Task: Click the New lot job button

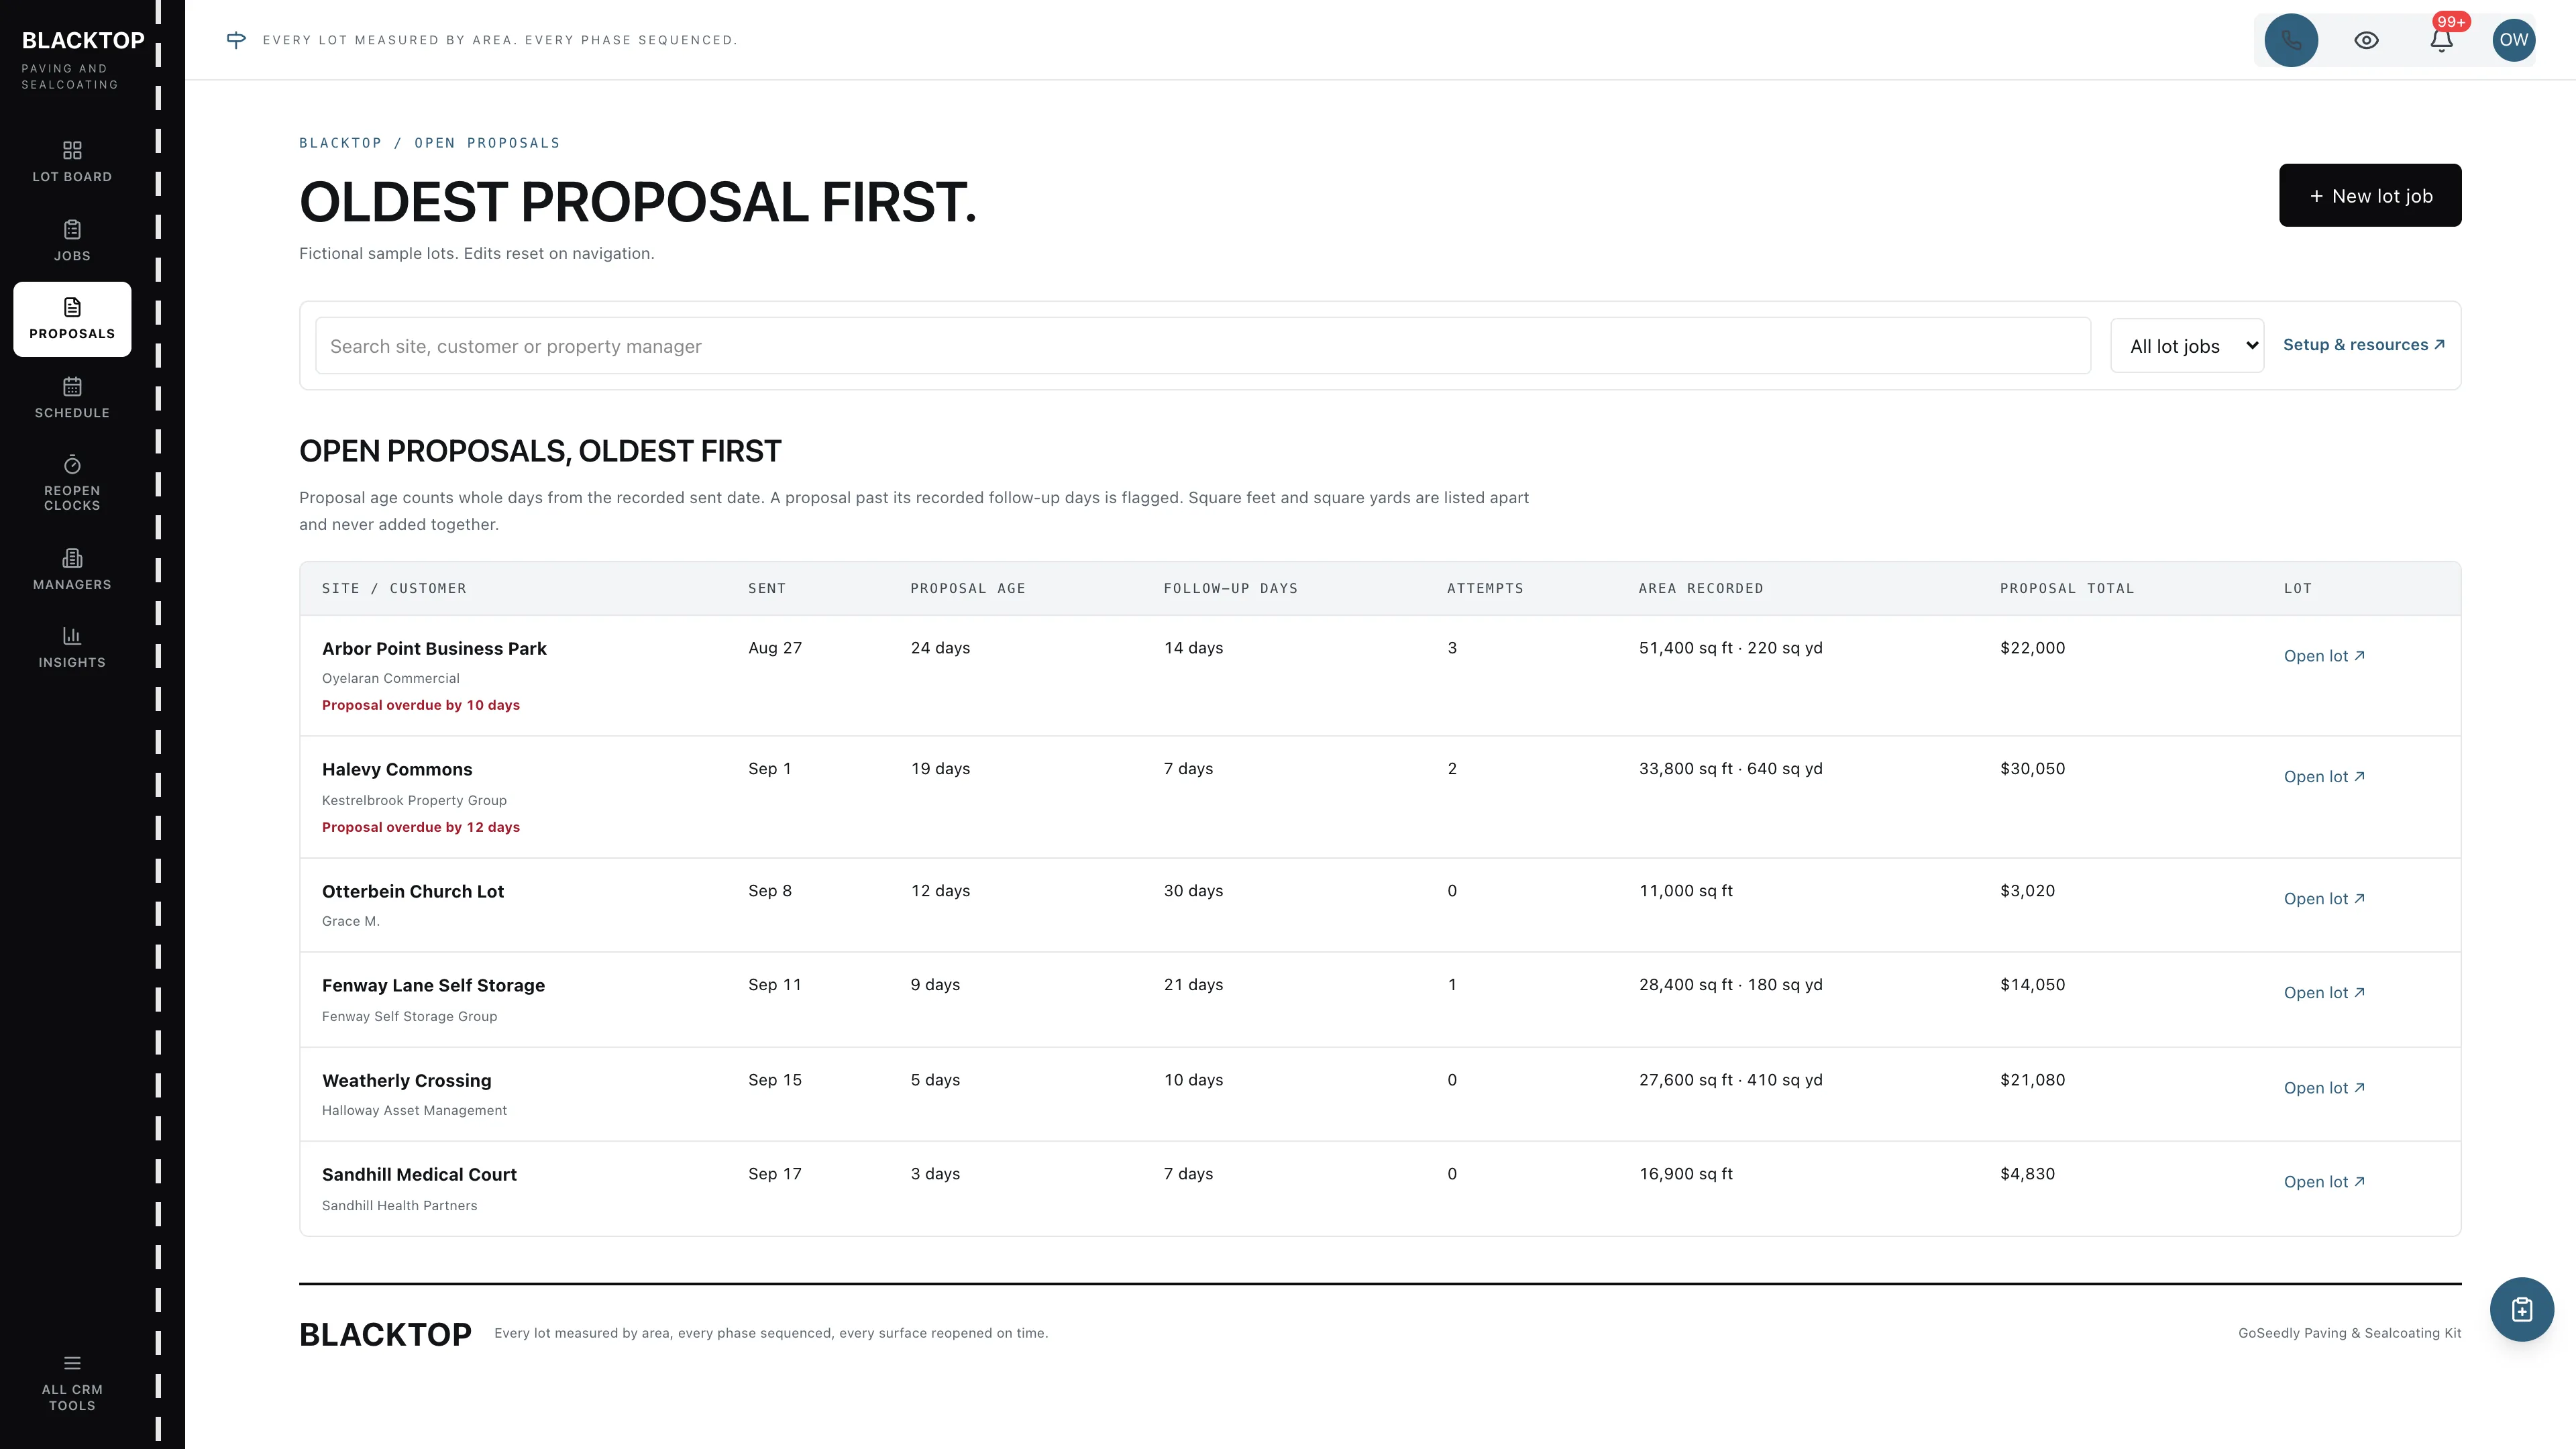Action: click(x=2370, y=195)
